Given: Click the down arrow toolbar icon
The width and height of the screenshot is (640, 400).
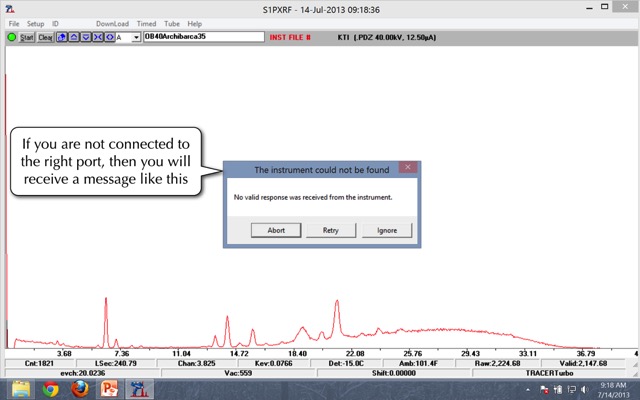Looking at the screenshot, I should (85, 37).
